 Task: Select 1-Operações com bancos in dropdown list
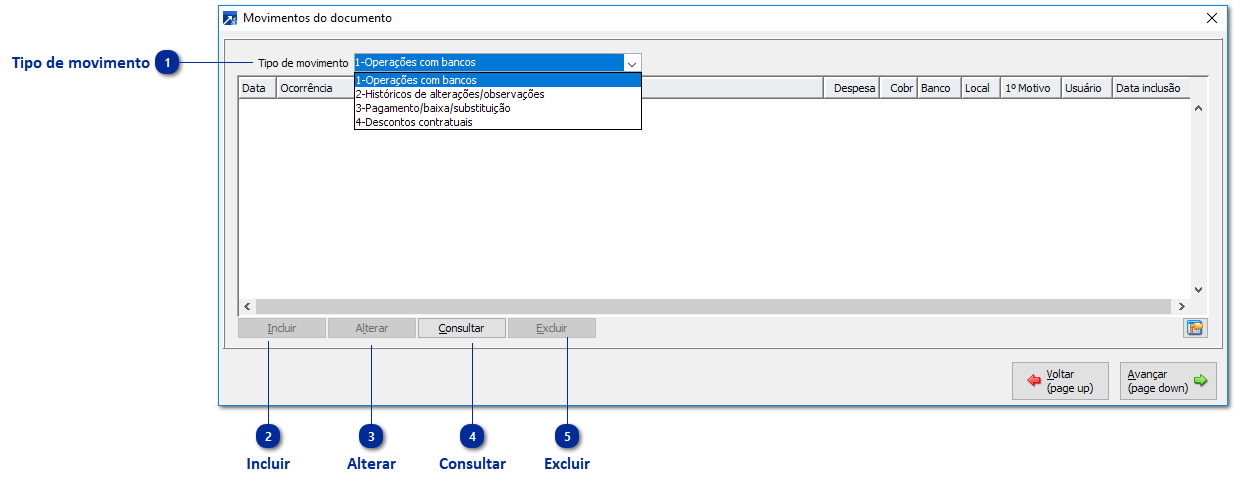[497, 80]
